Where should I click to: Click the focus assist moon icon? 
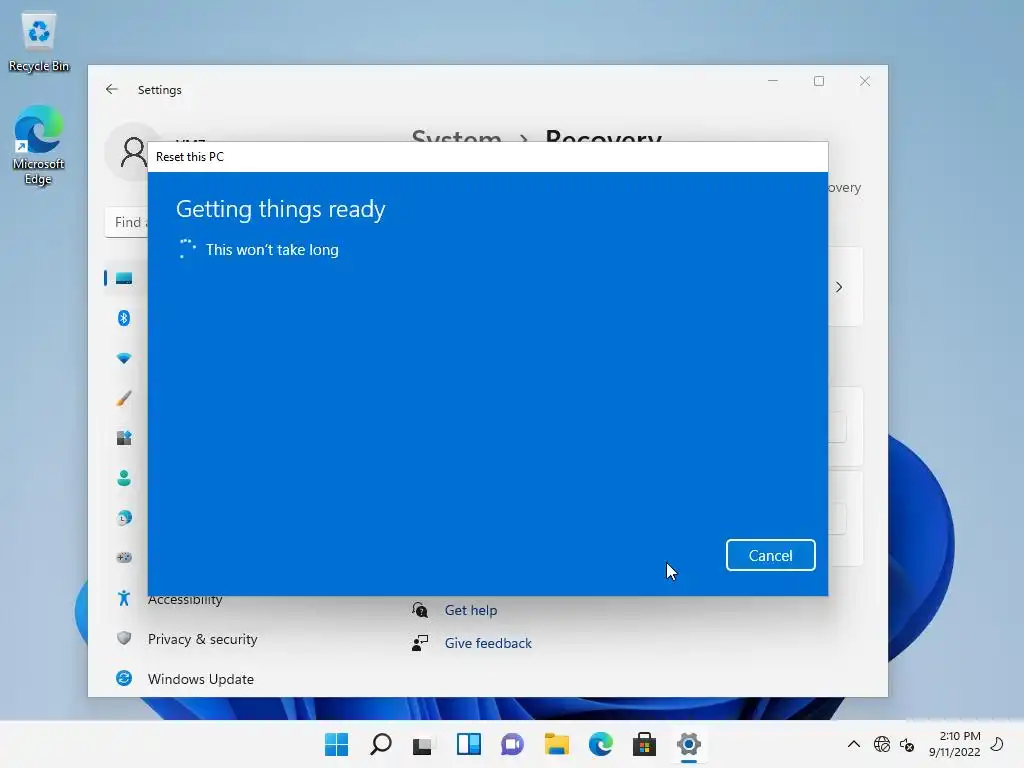coord(997,743)
